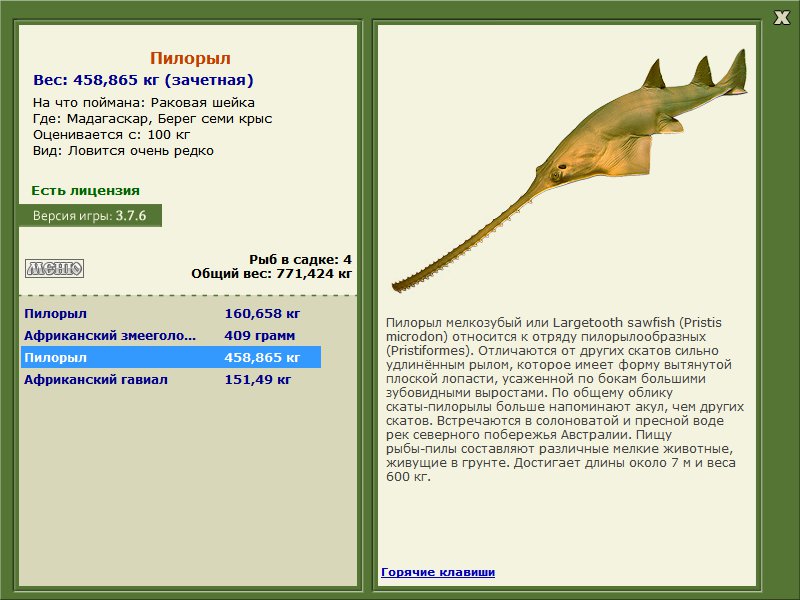Click the Оценивается с: 100 кг line
Image resolution: width=800 pixels, height=600 pixels.
pyautogui.click(x=111, y=135)
